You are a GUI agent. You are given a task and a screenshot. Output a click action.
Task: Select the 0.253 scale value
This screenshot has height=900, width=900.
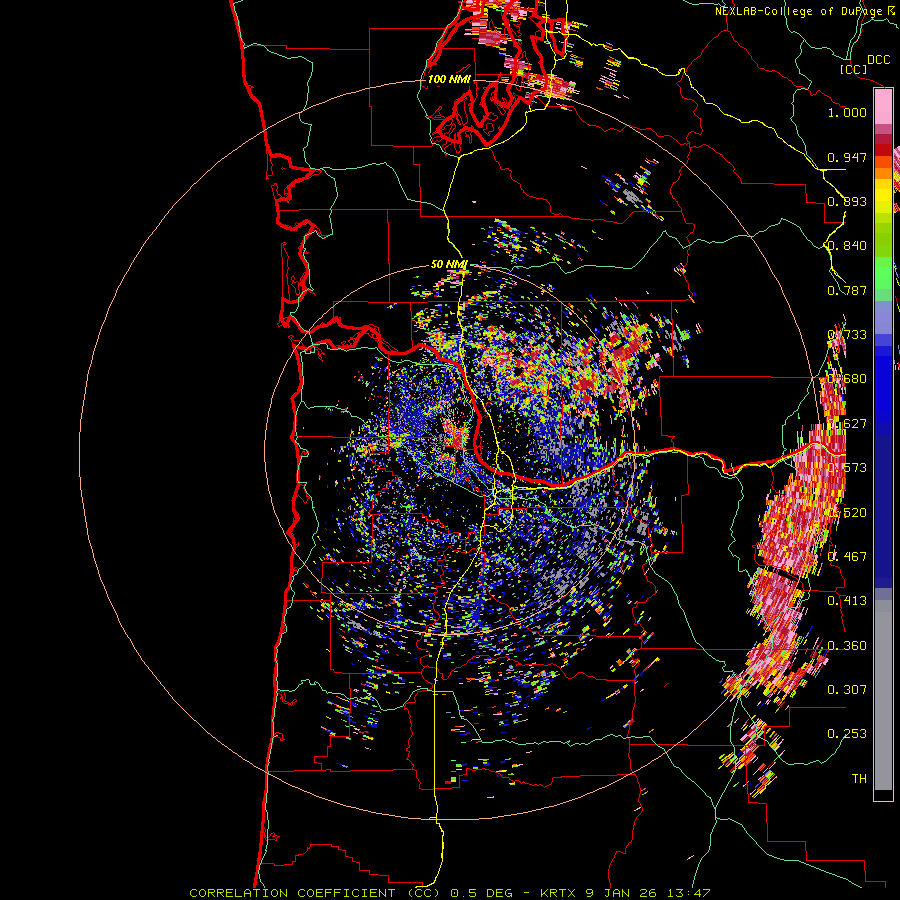847,734
